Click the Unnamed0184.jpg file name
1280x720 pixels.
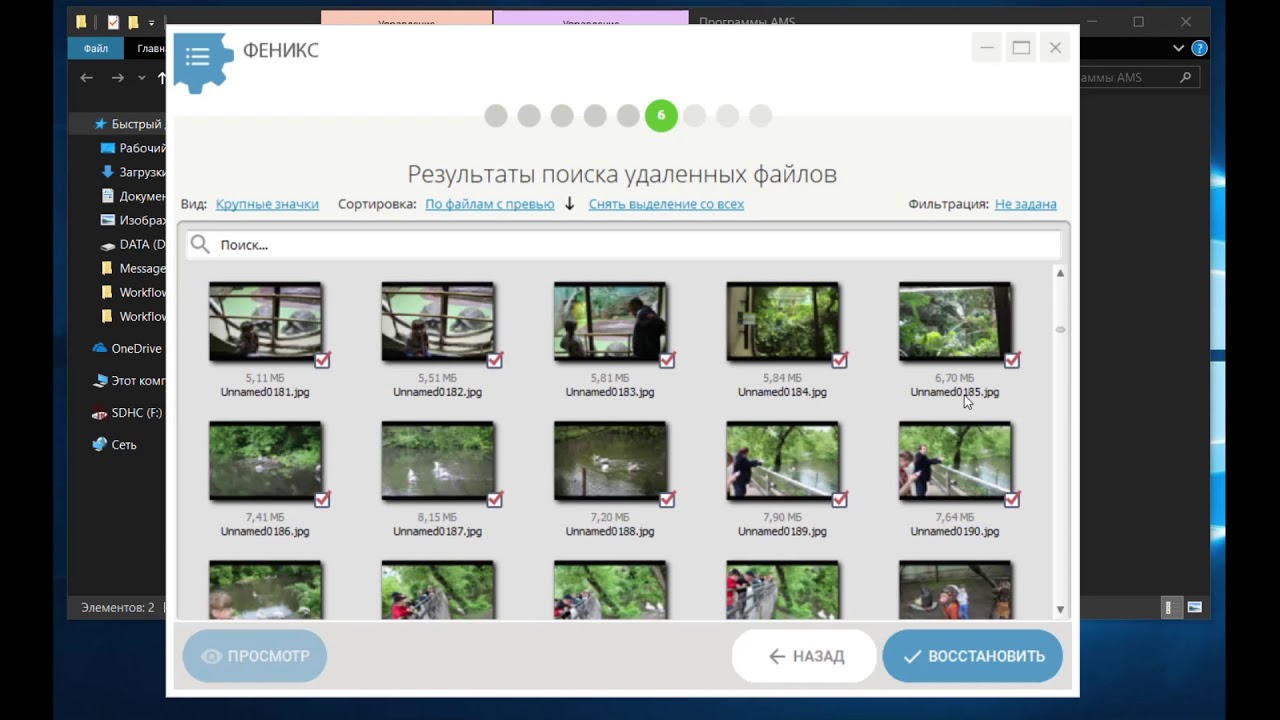[x=782, y=392]
